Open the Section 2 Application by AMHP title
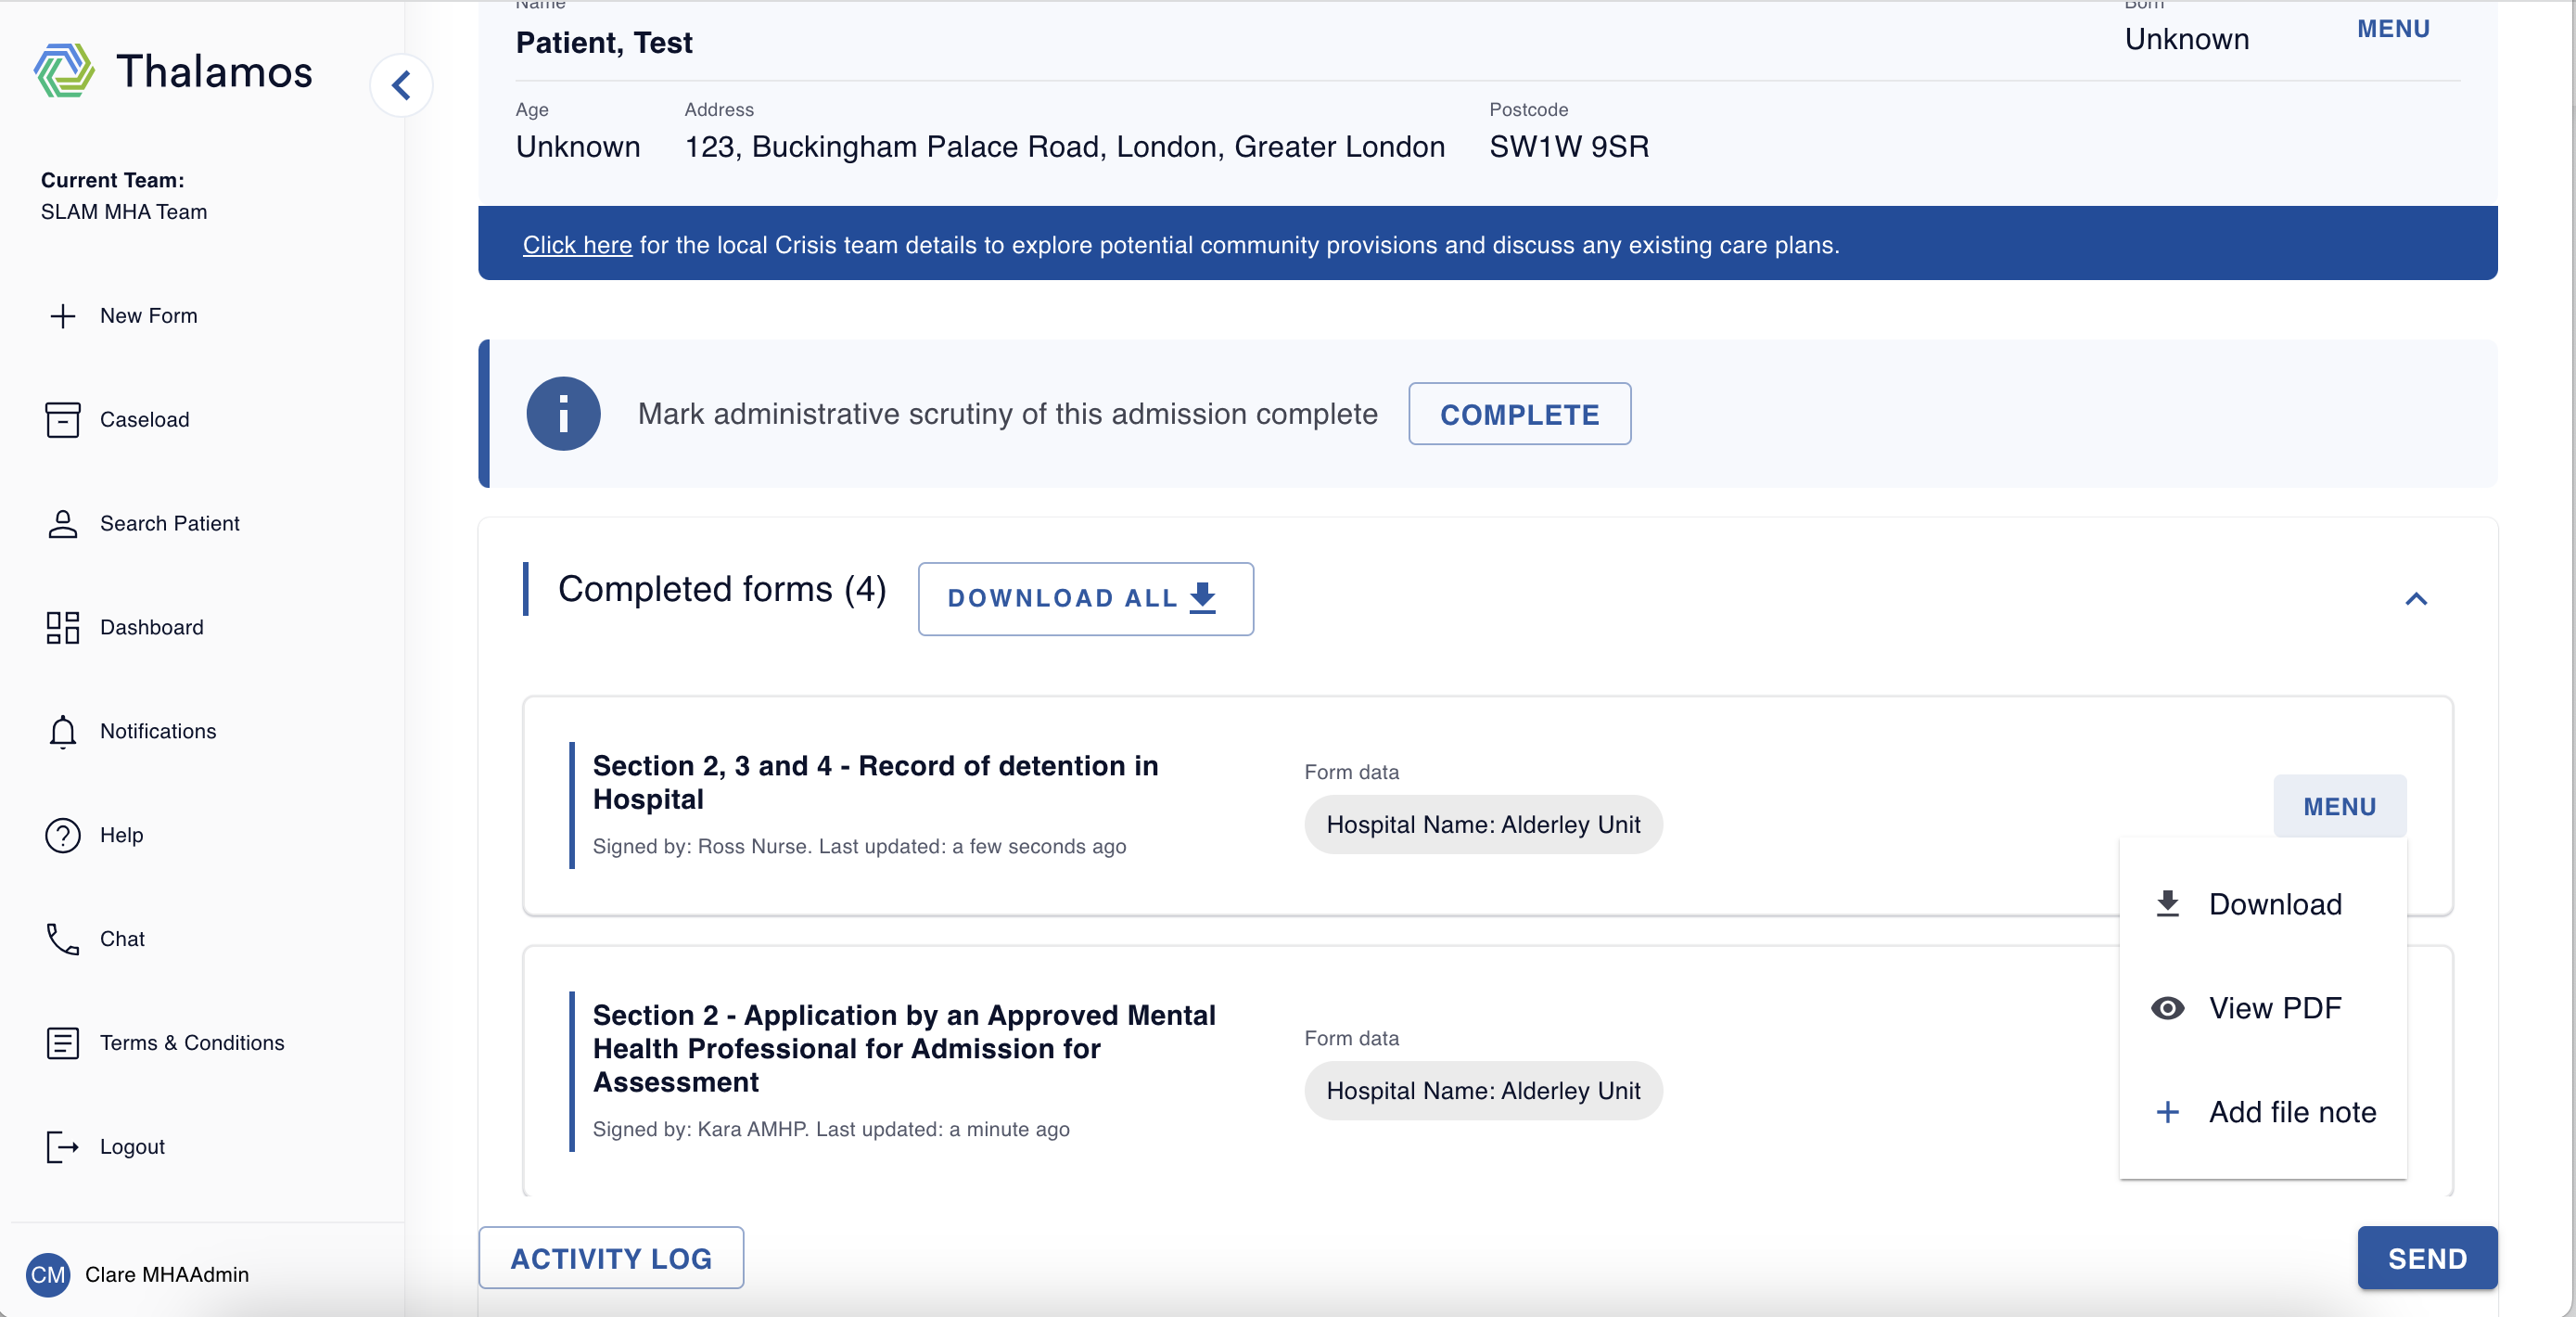This screenshot has height=1317, width=2576. pos(904,1049)
